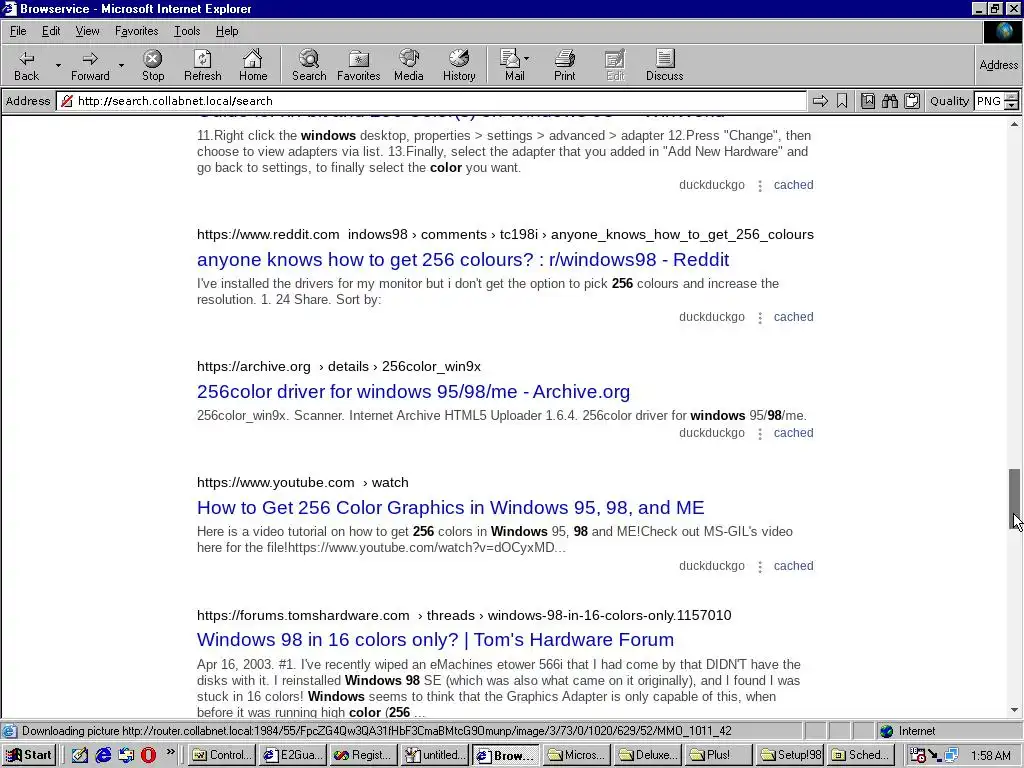
Task: Switch to the untitled... taskbar window
Action: click(x=434, y=755)
